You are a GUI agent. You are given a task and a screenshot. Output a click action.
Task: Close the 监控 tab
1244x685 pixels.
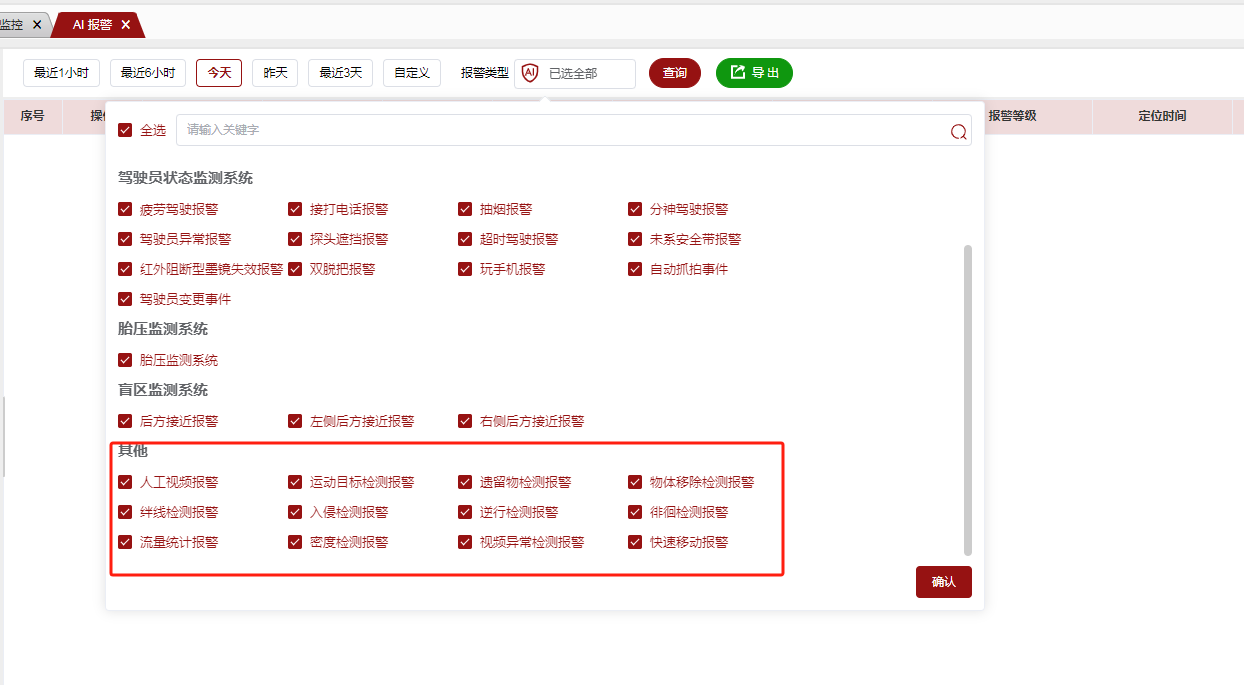pyautogui.click(x=36, y=24)
